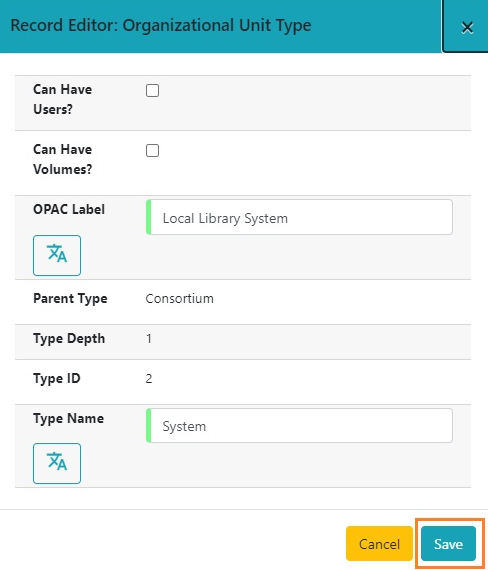Click the OPAC Label field label
The height and width of the screenshot is (570, 488).
(x=69, y=209)
